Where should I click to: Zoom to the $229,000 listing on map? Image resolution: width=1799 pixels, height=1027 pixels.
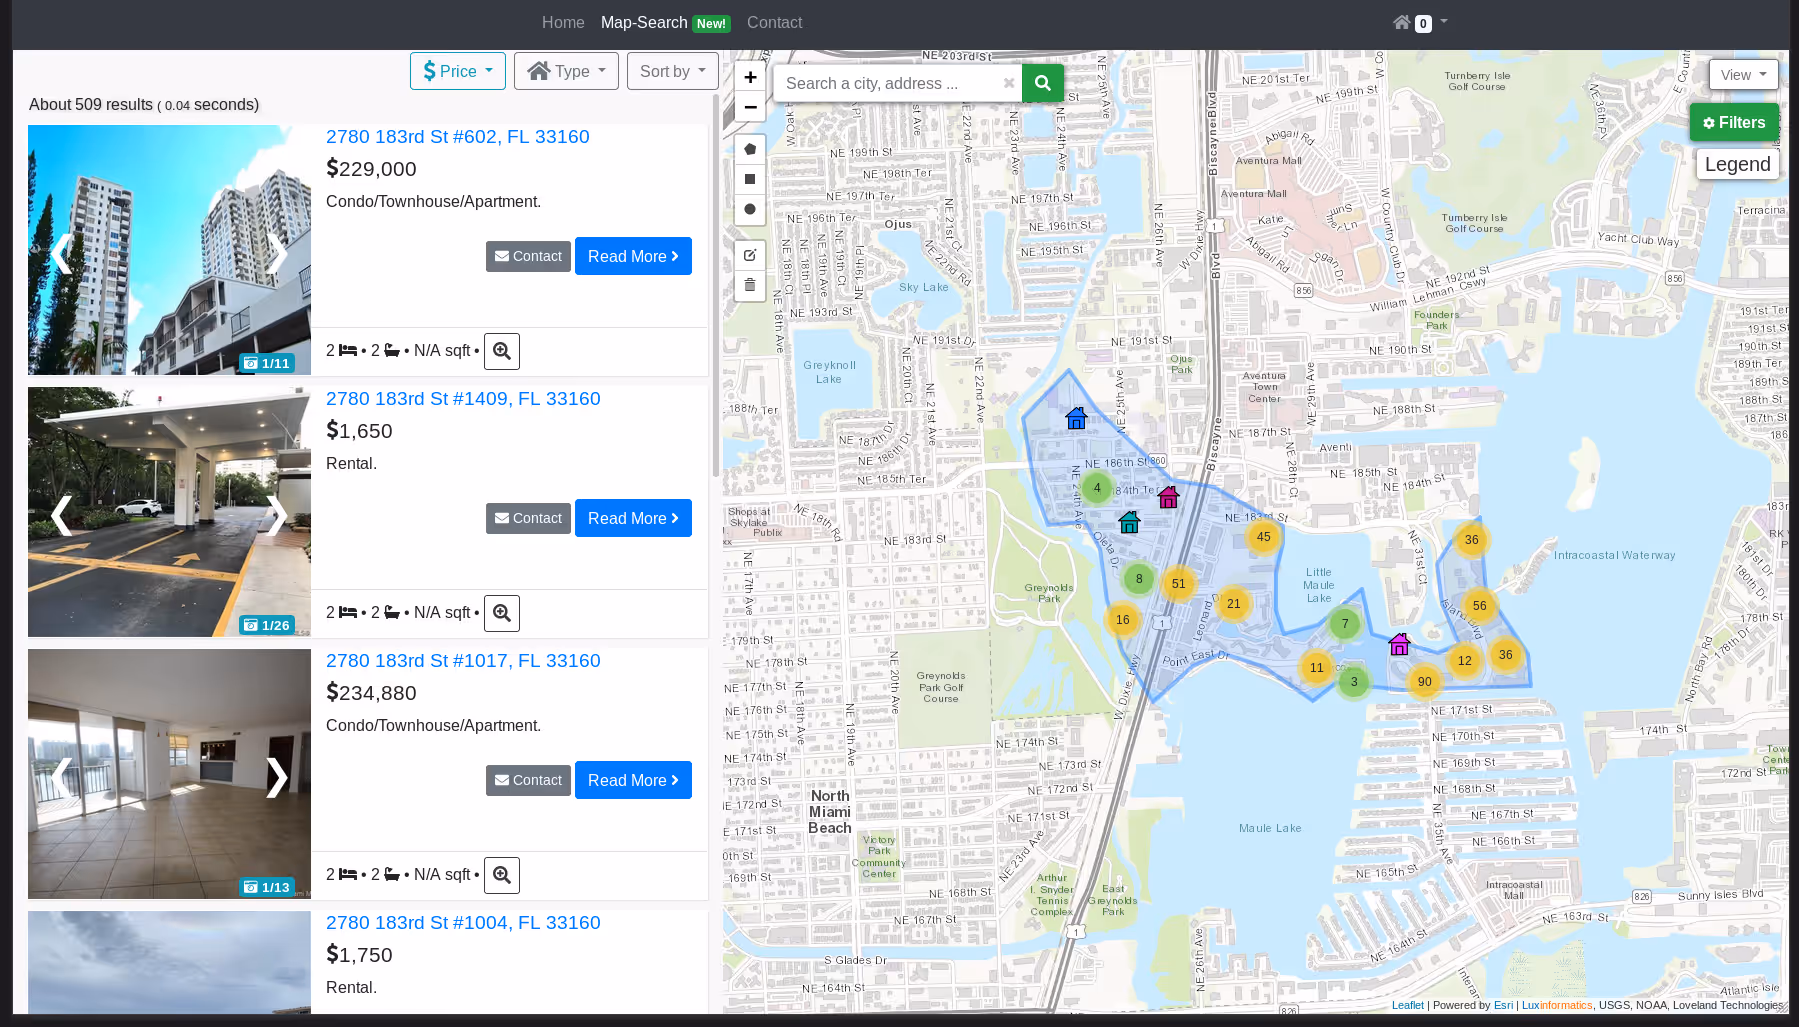[x=502, y=351]
